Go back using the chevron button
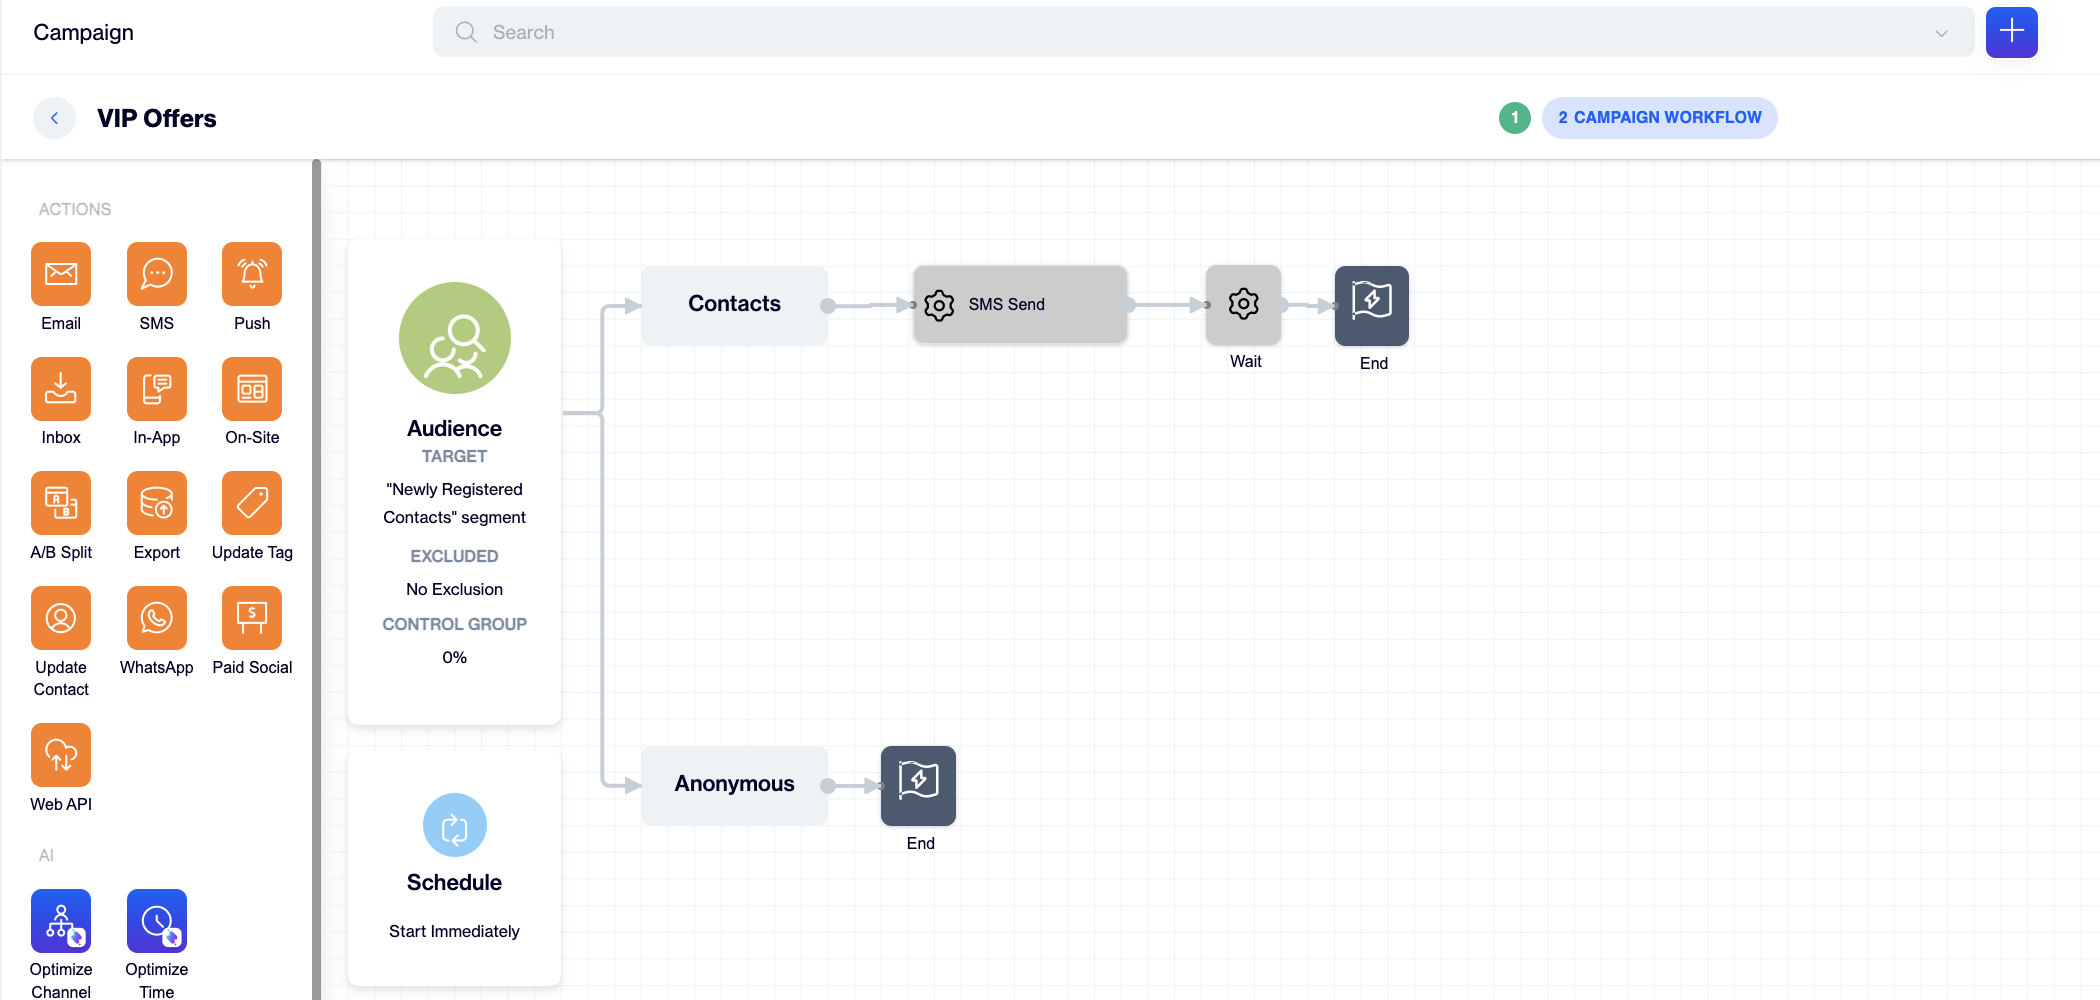 tap(55, 118)
